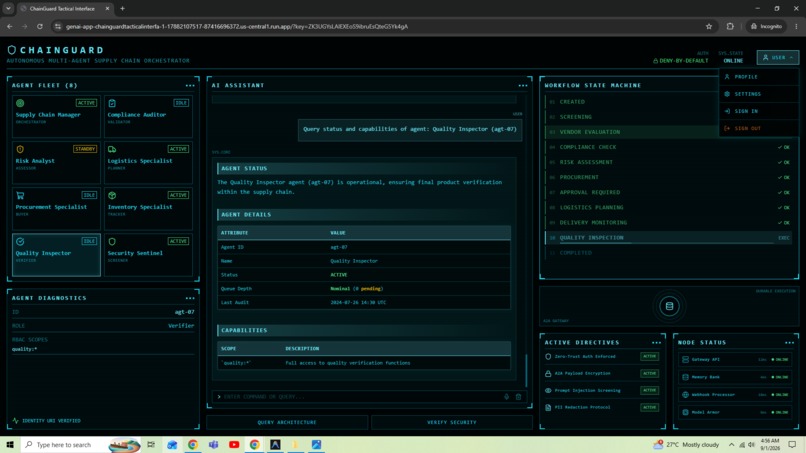Click the microphone icon in the command field
806x453 pixels.
coord(506,396)
